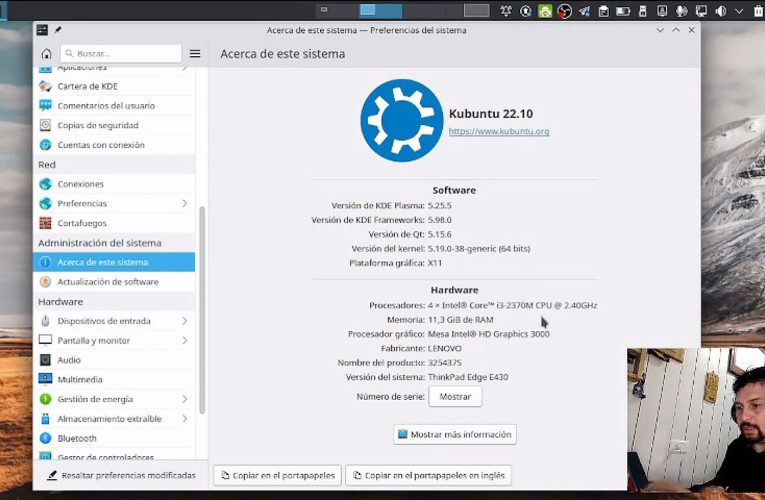Open Actualización de software
The image size is (765, 500).
[114, 282]
